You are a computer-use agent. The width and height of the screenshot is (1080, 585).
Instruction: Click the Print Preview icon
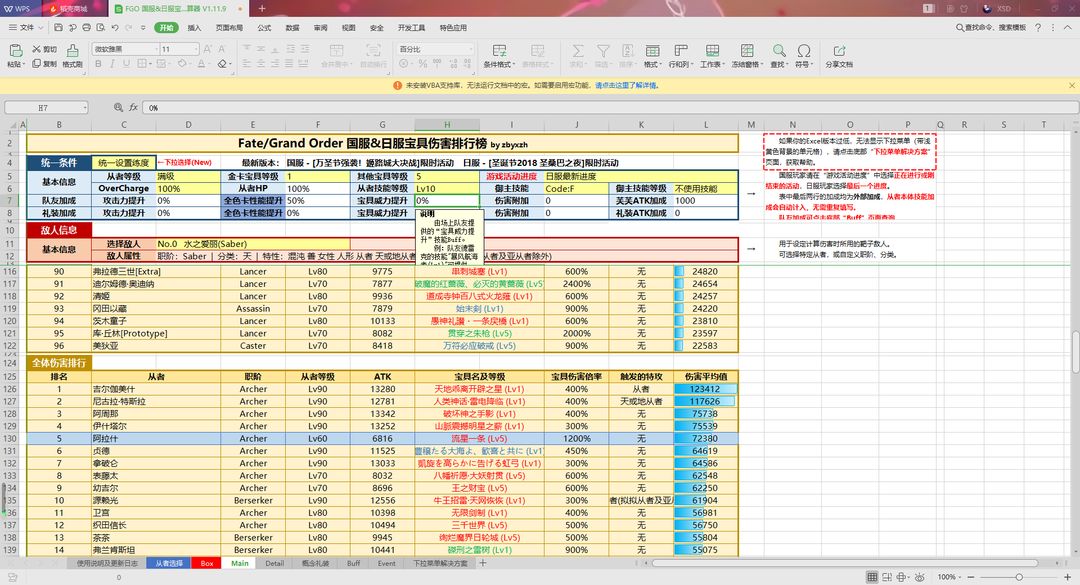[x=101, y=28]
